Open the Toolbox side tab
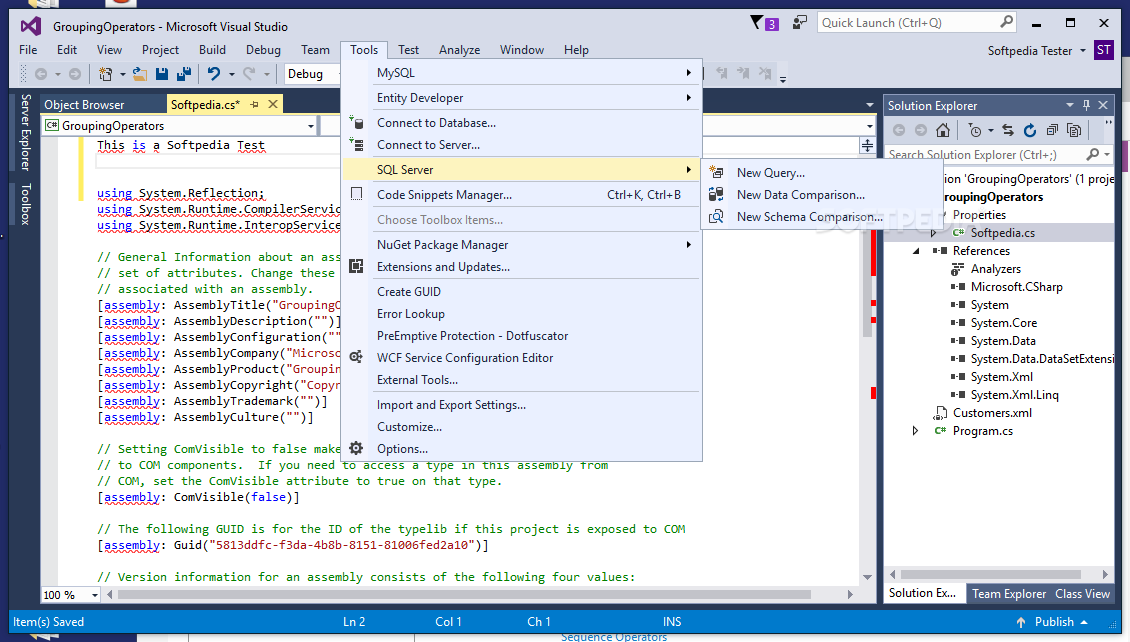The width and height of the screenshot is (1130, 642). pos(25,204)
